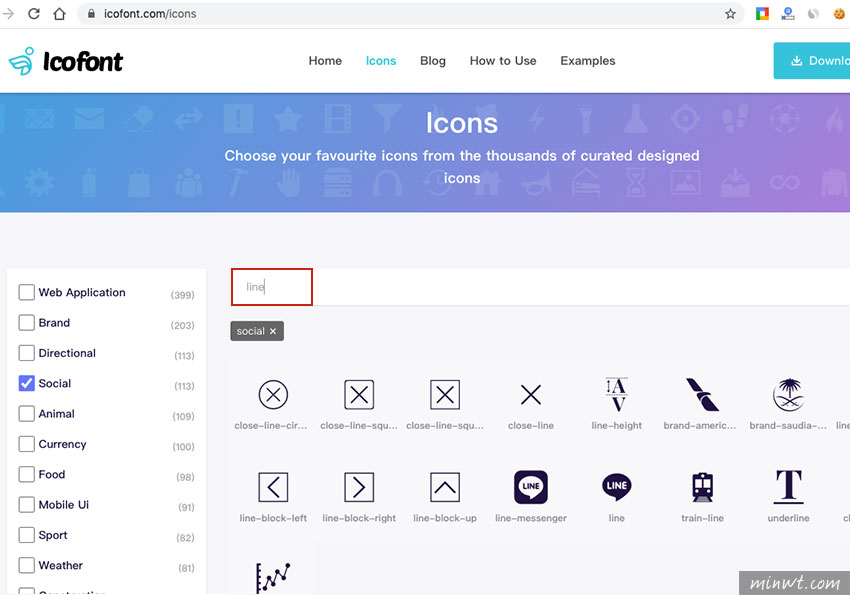The width and height of the screenshot is (850, 595).
Task: Select the line-messenger icon
Action: [x=531, y=487]
